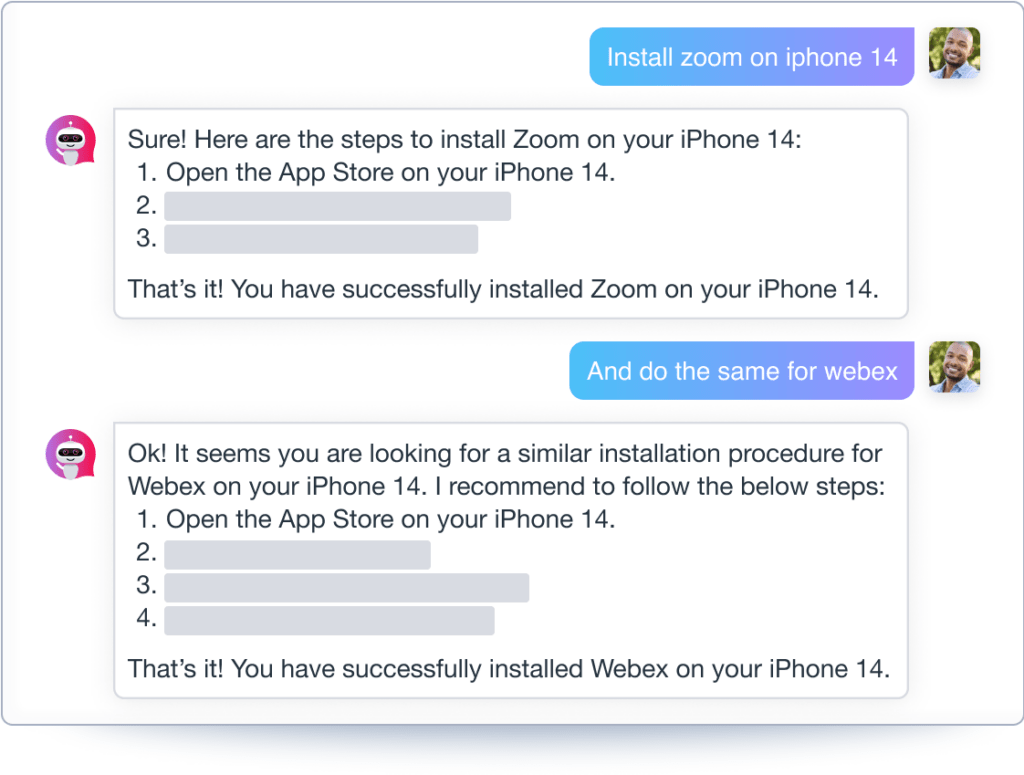
Task: Click the step 4 placeholder in the Webex reply
Action: [x=329, y=620]
